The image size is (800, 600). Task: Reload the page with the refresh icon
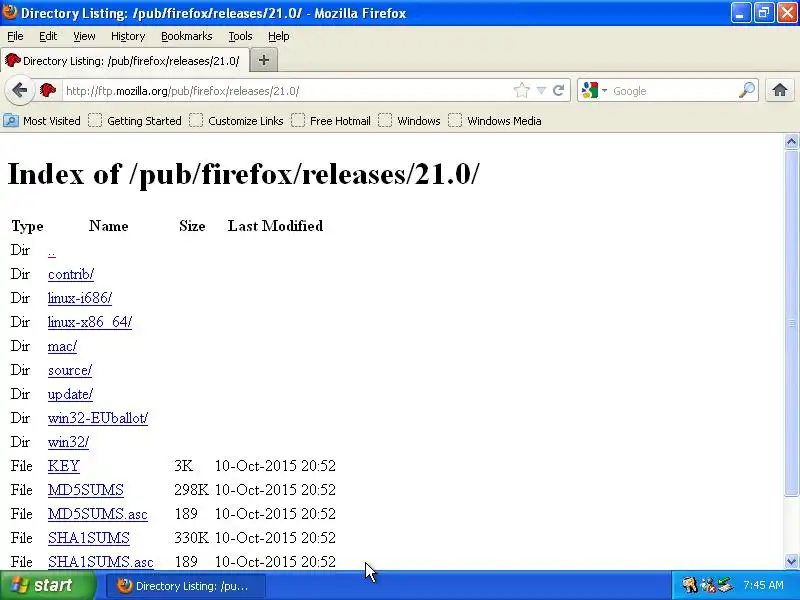pyautogui.click(x=558, y=91)
